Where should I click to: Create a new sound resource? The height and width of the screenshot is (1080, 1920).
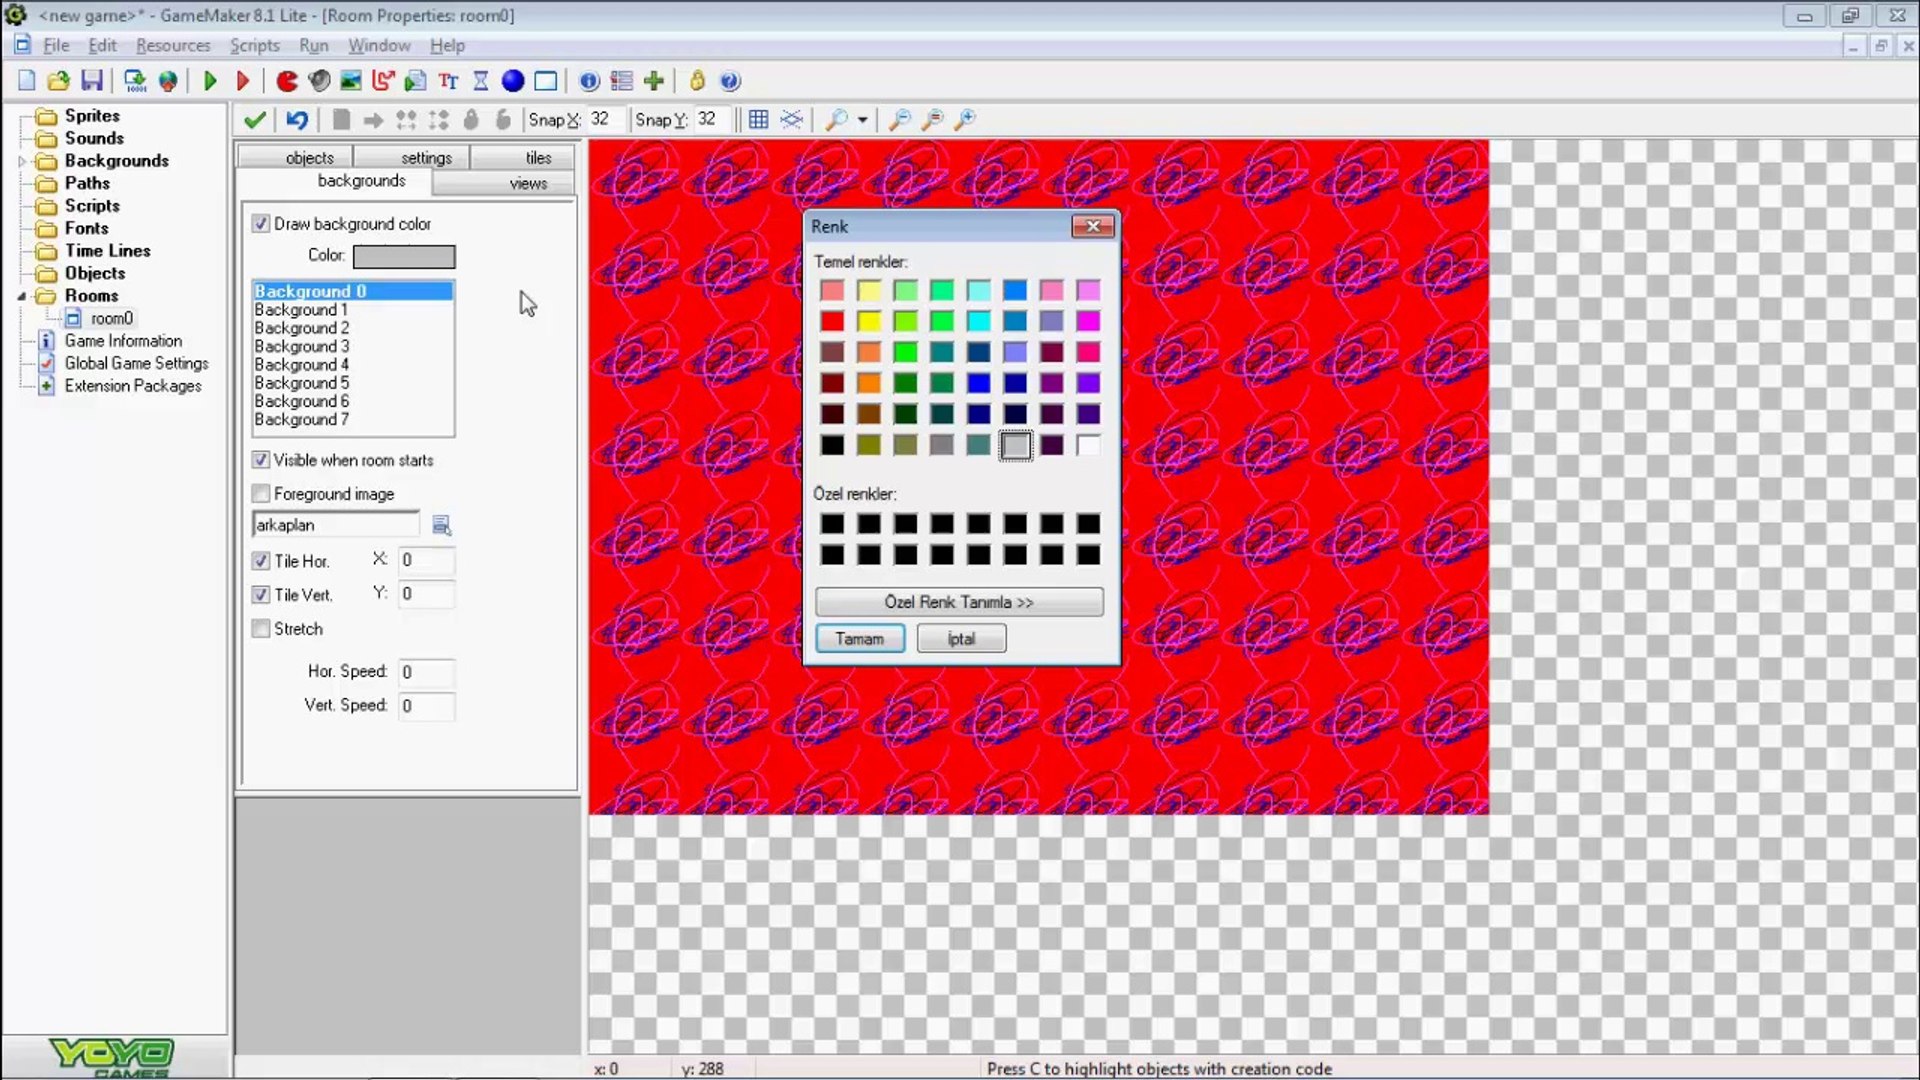(x=319, y=81)
